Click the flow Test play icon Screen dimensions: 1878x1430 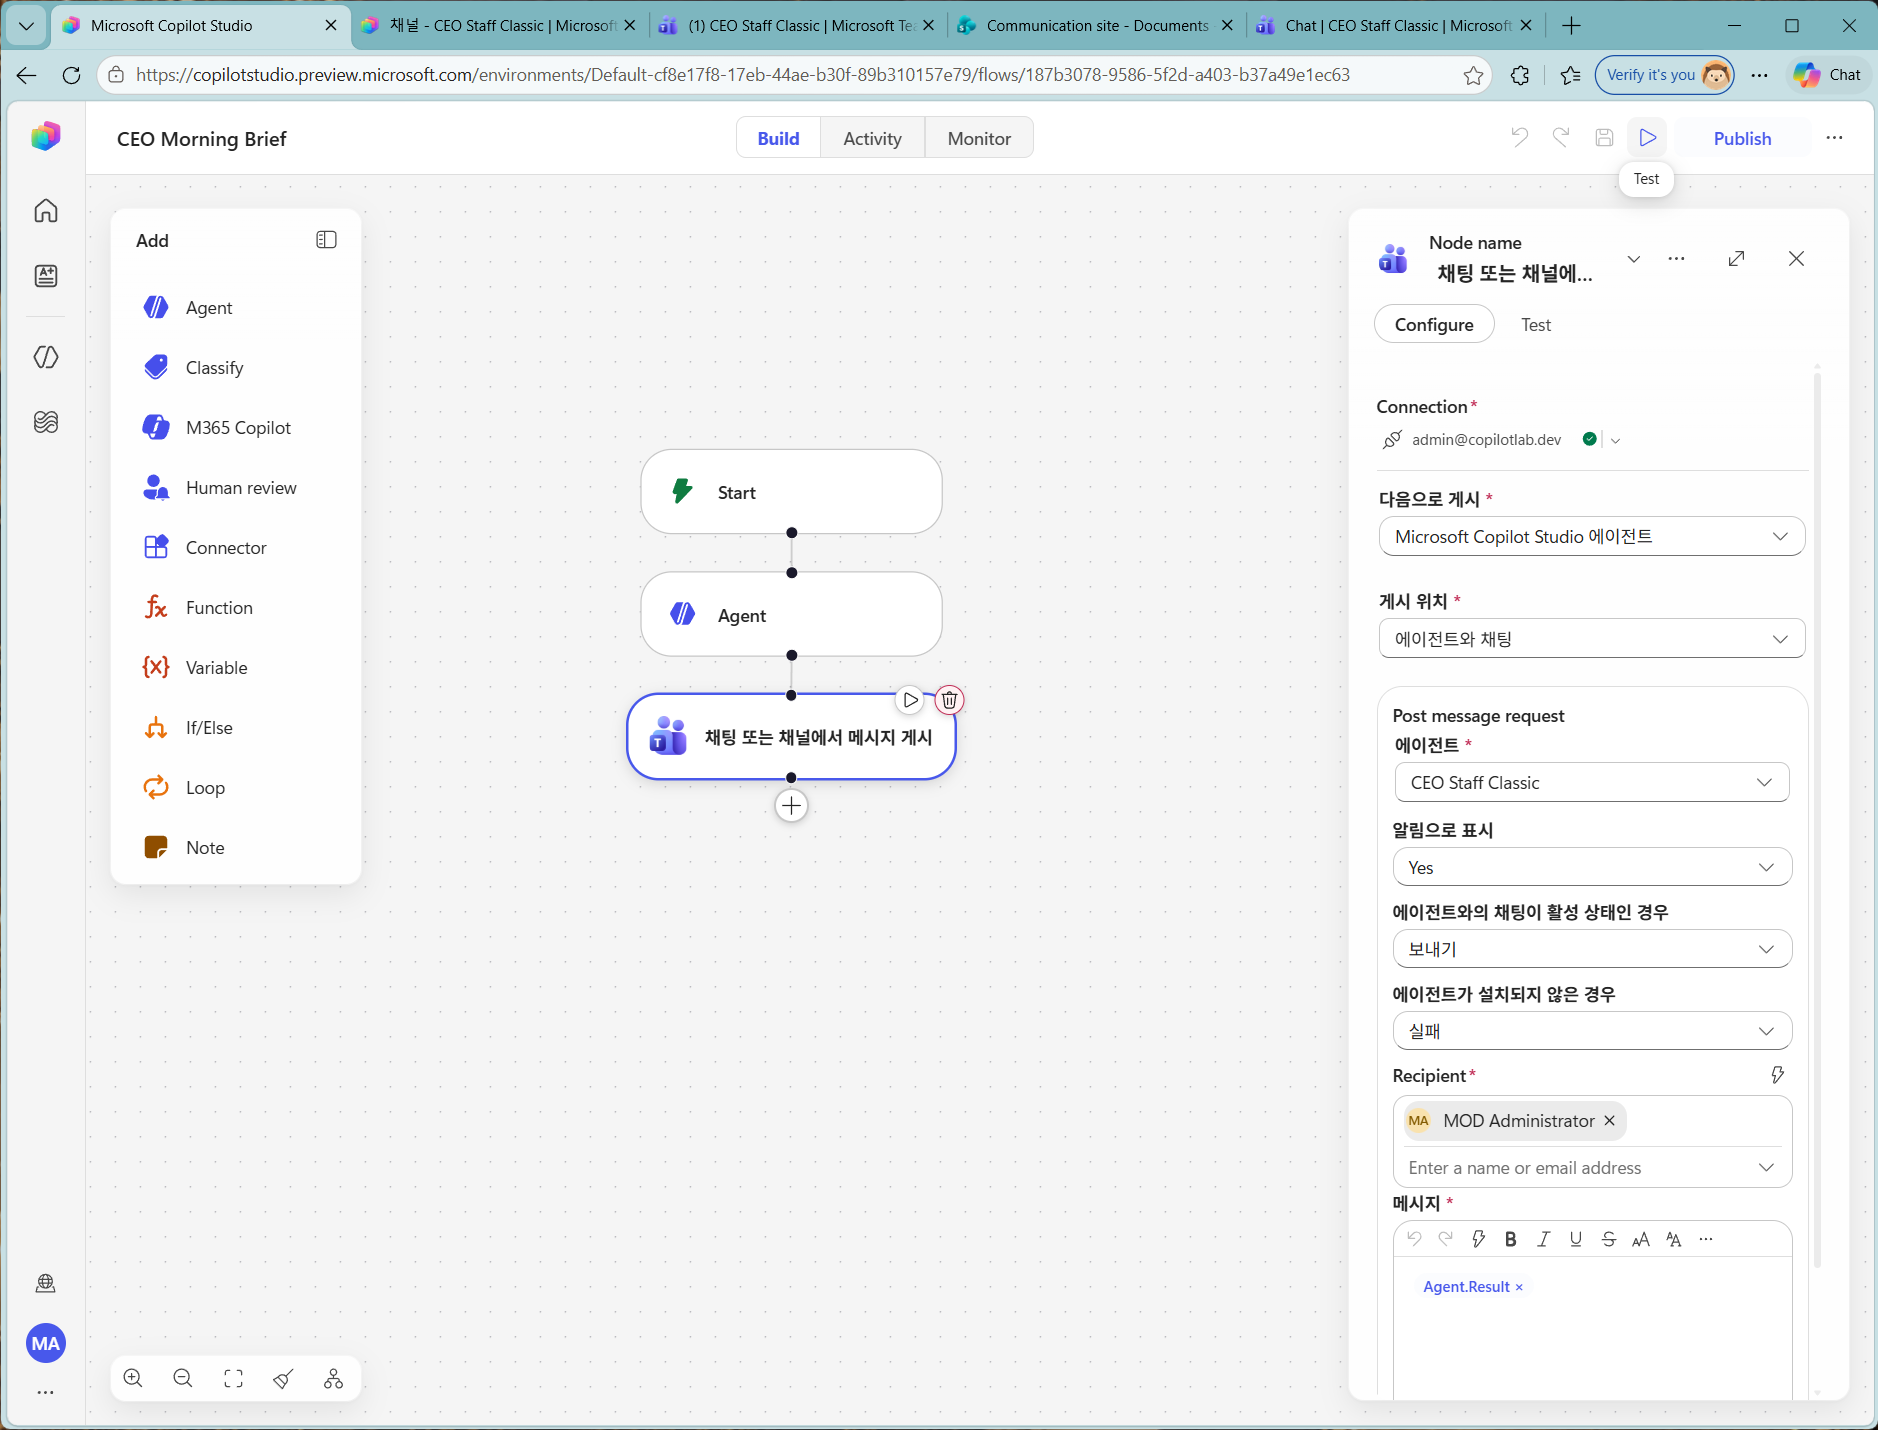(x=1647, y=138)
